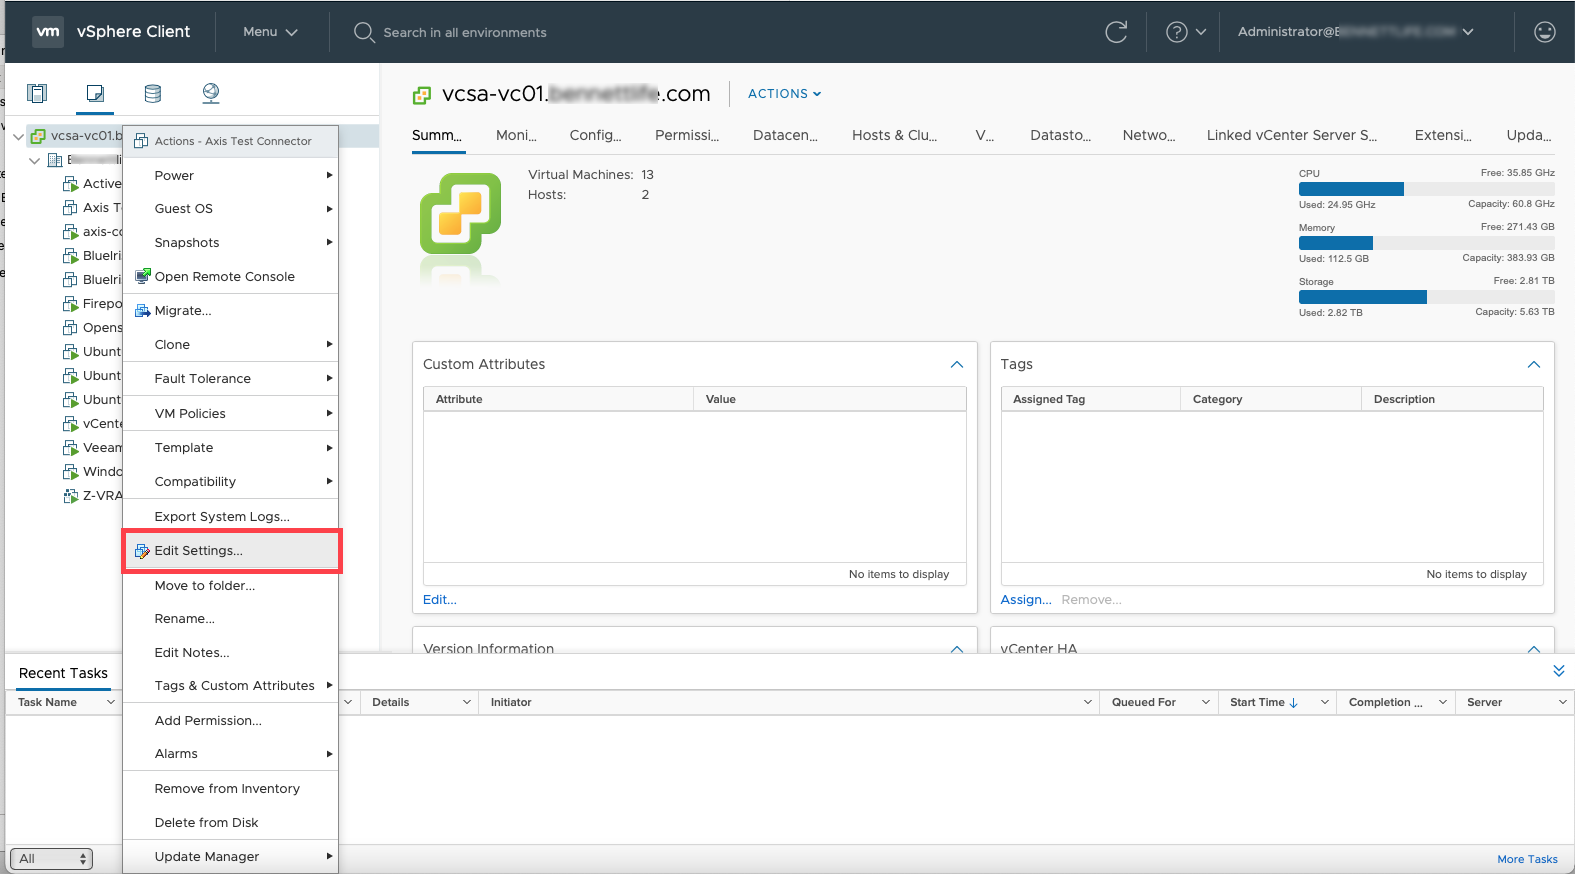The height and width of the screenshot is (874, 1575).
Task: Refresh the vSphere Client view
Action: (1116, 32)
